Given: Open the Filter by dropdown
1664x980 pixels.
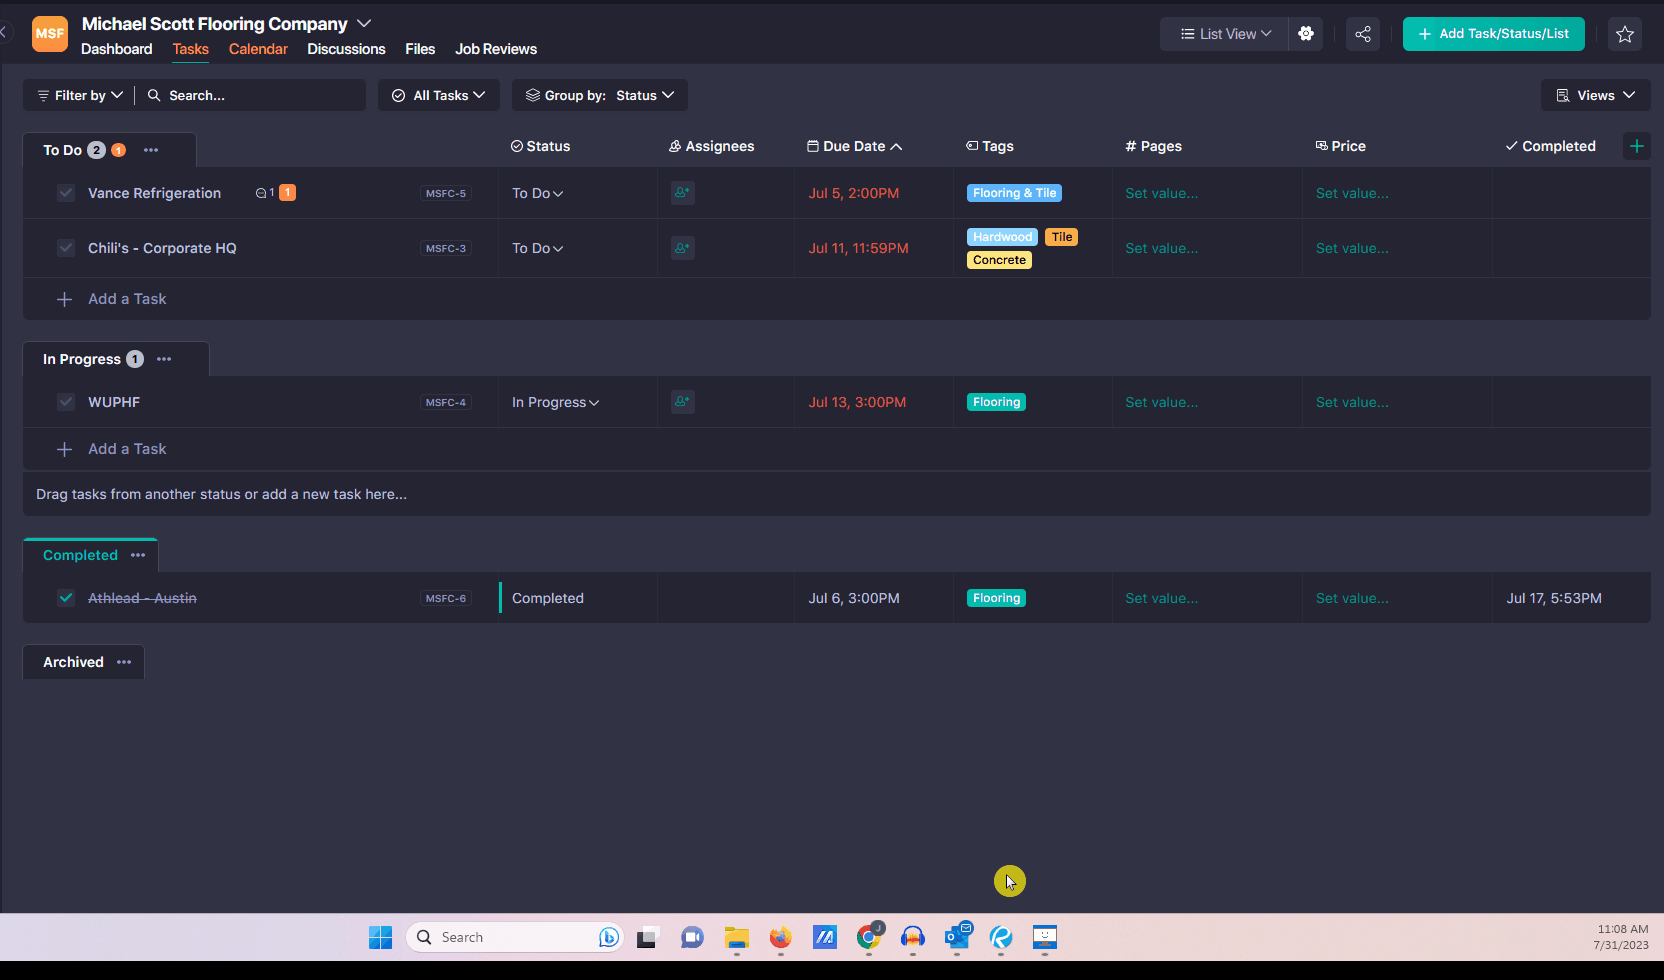Looking at the screenshot, I should click(80, 95).
